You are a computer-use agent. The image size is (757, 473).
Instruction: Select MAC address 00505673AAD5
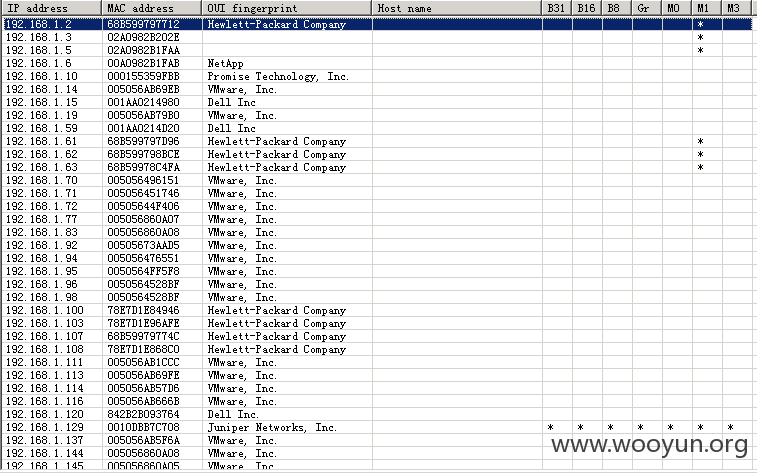click(x=143, y=246)
